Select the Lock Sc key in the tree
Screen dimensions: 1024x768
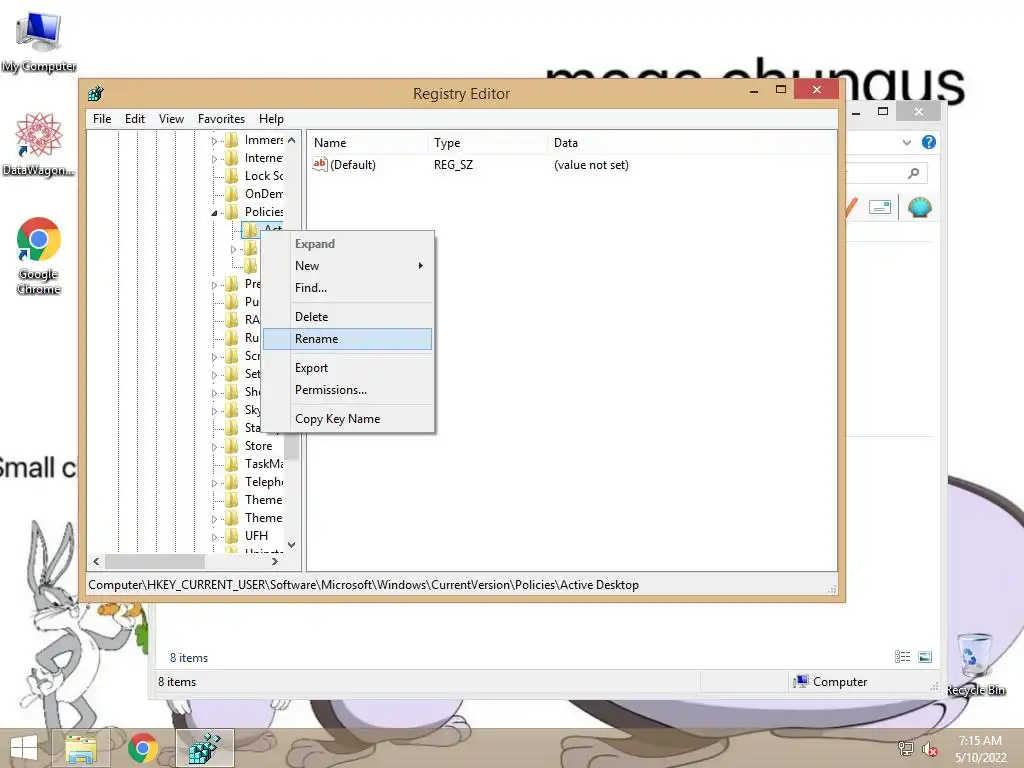tap(264, 176)
